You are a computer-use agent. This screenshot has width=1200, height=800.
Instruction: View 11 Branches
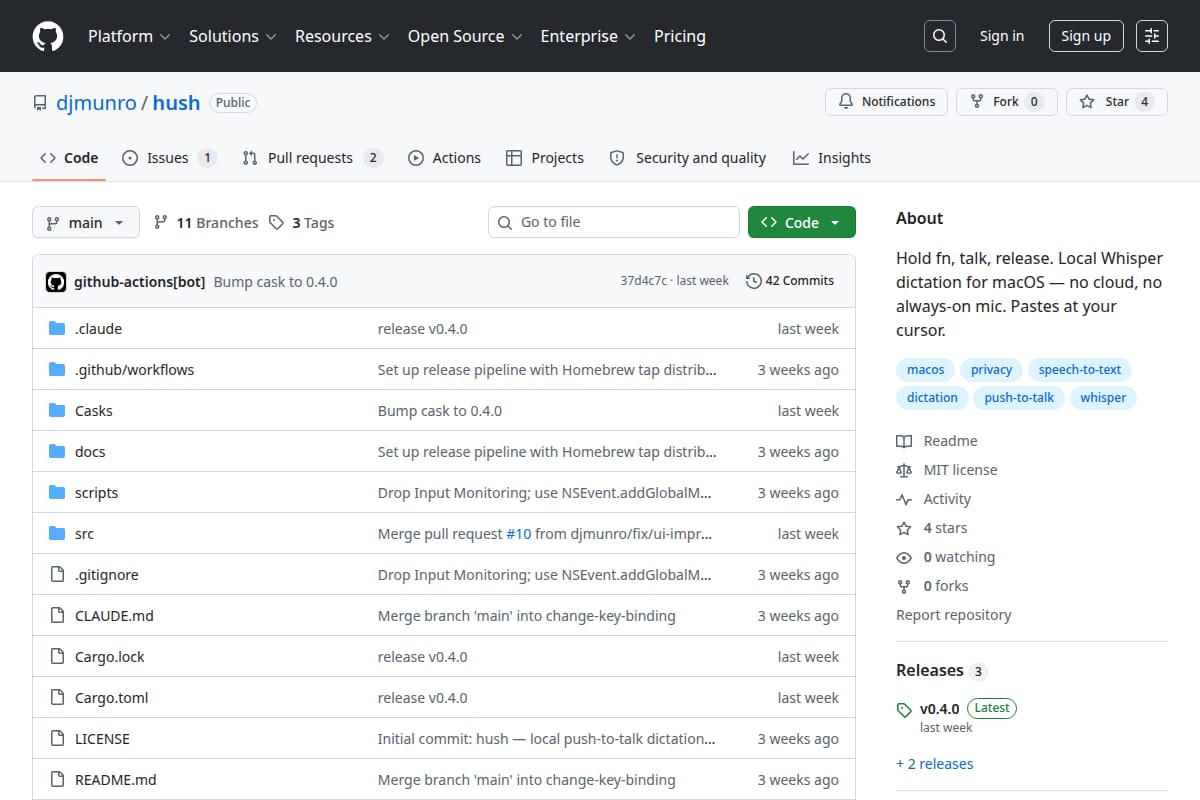206,223
